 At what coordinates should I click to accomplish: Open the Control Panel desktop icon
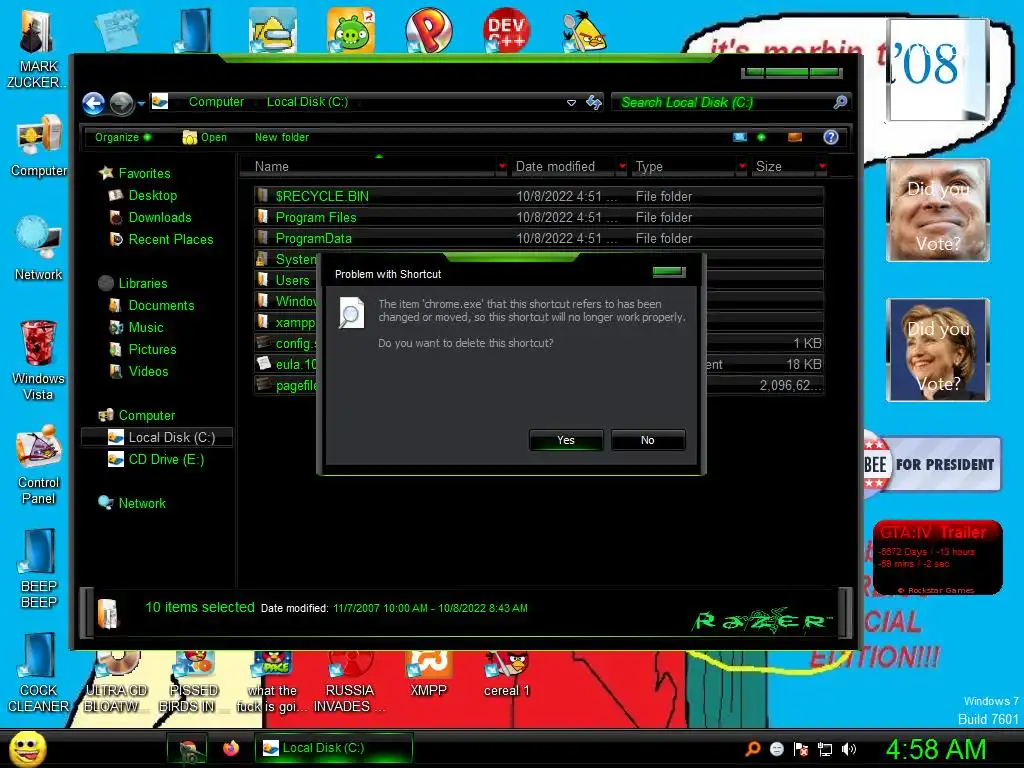[x=39, y=465]
